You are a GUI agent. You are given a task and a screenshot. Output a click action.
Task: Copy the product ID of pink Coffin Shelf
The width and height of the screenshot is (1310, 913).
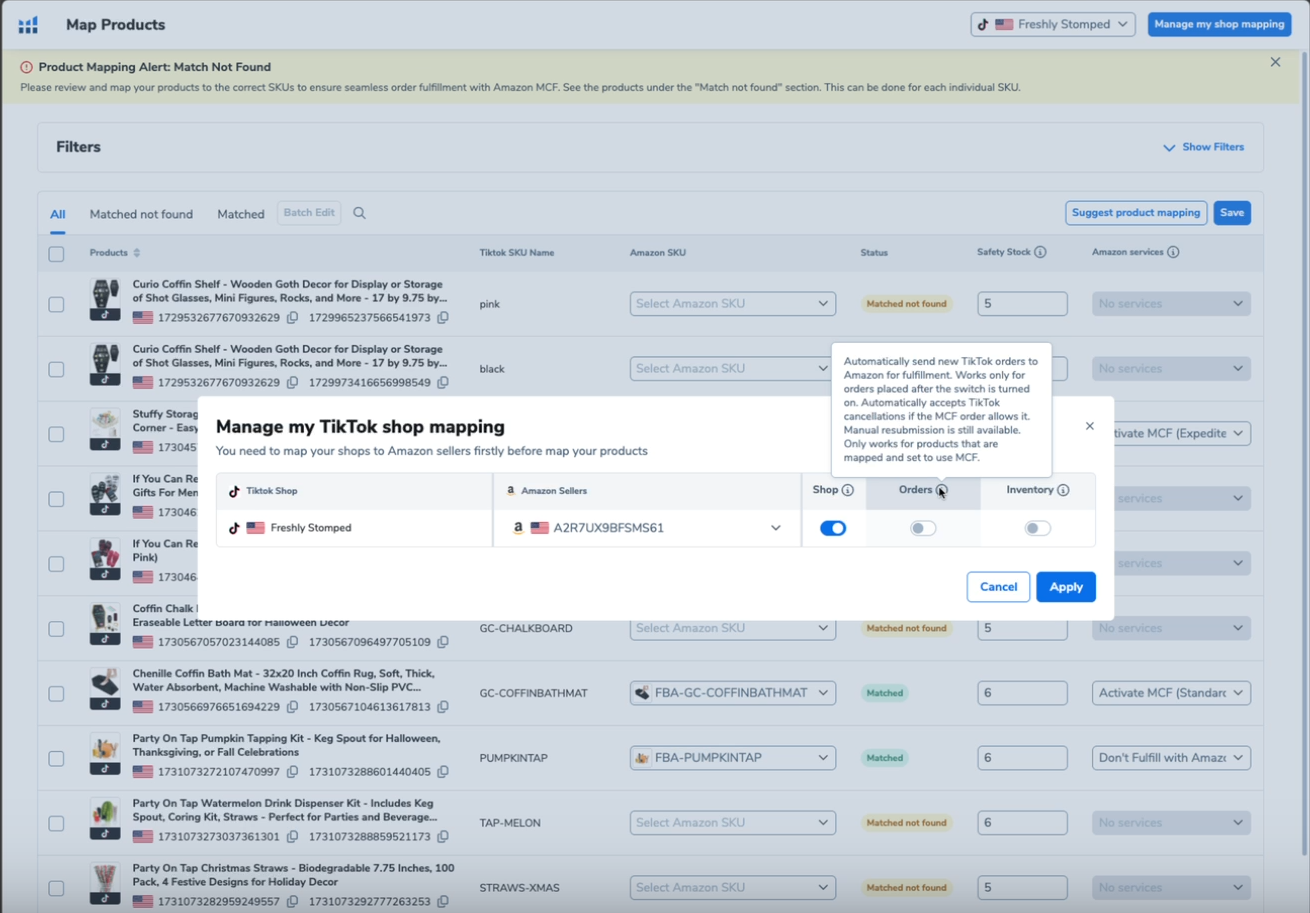tap(292, 318)
